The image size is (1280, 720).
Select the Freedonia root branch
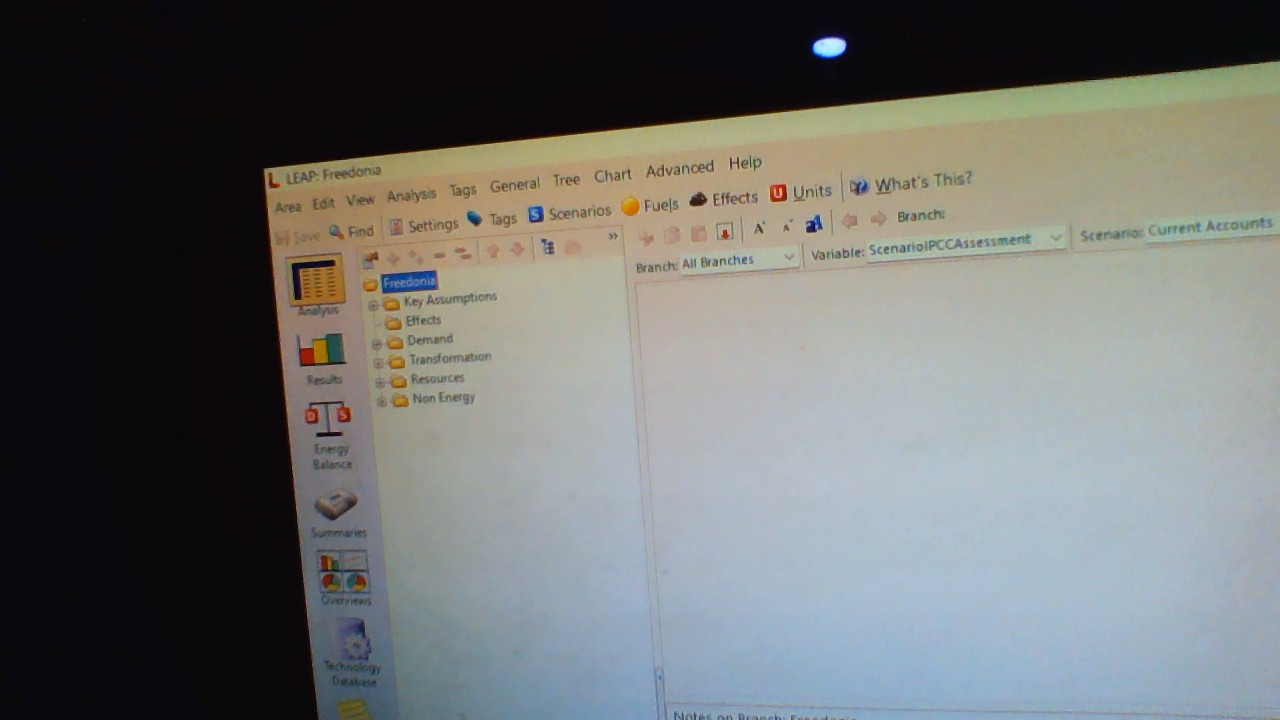(x=409, y=282)
